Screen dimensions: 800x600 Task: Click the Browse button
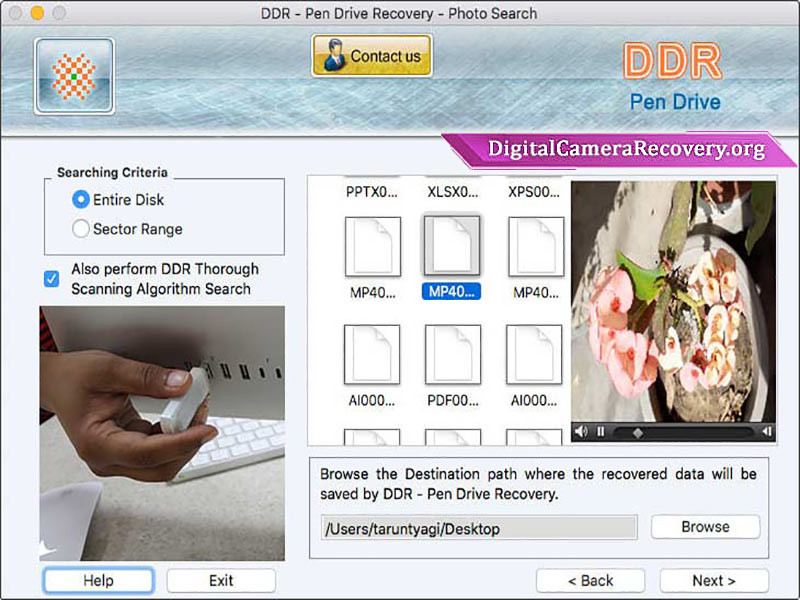coord(705,527)
